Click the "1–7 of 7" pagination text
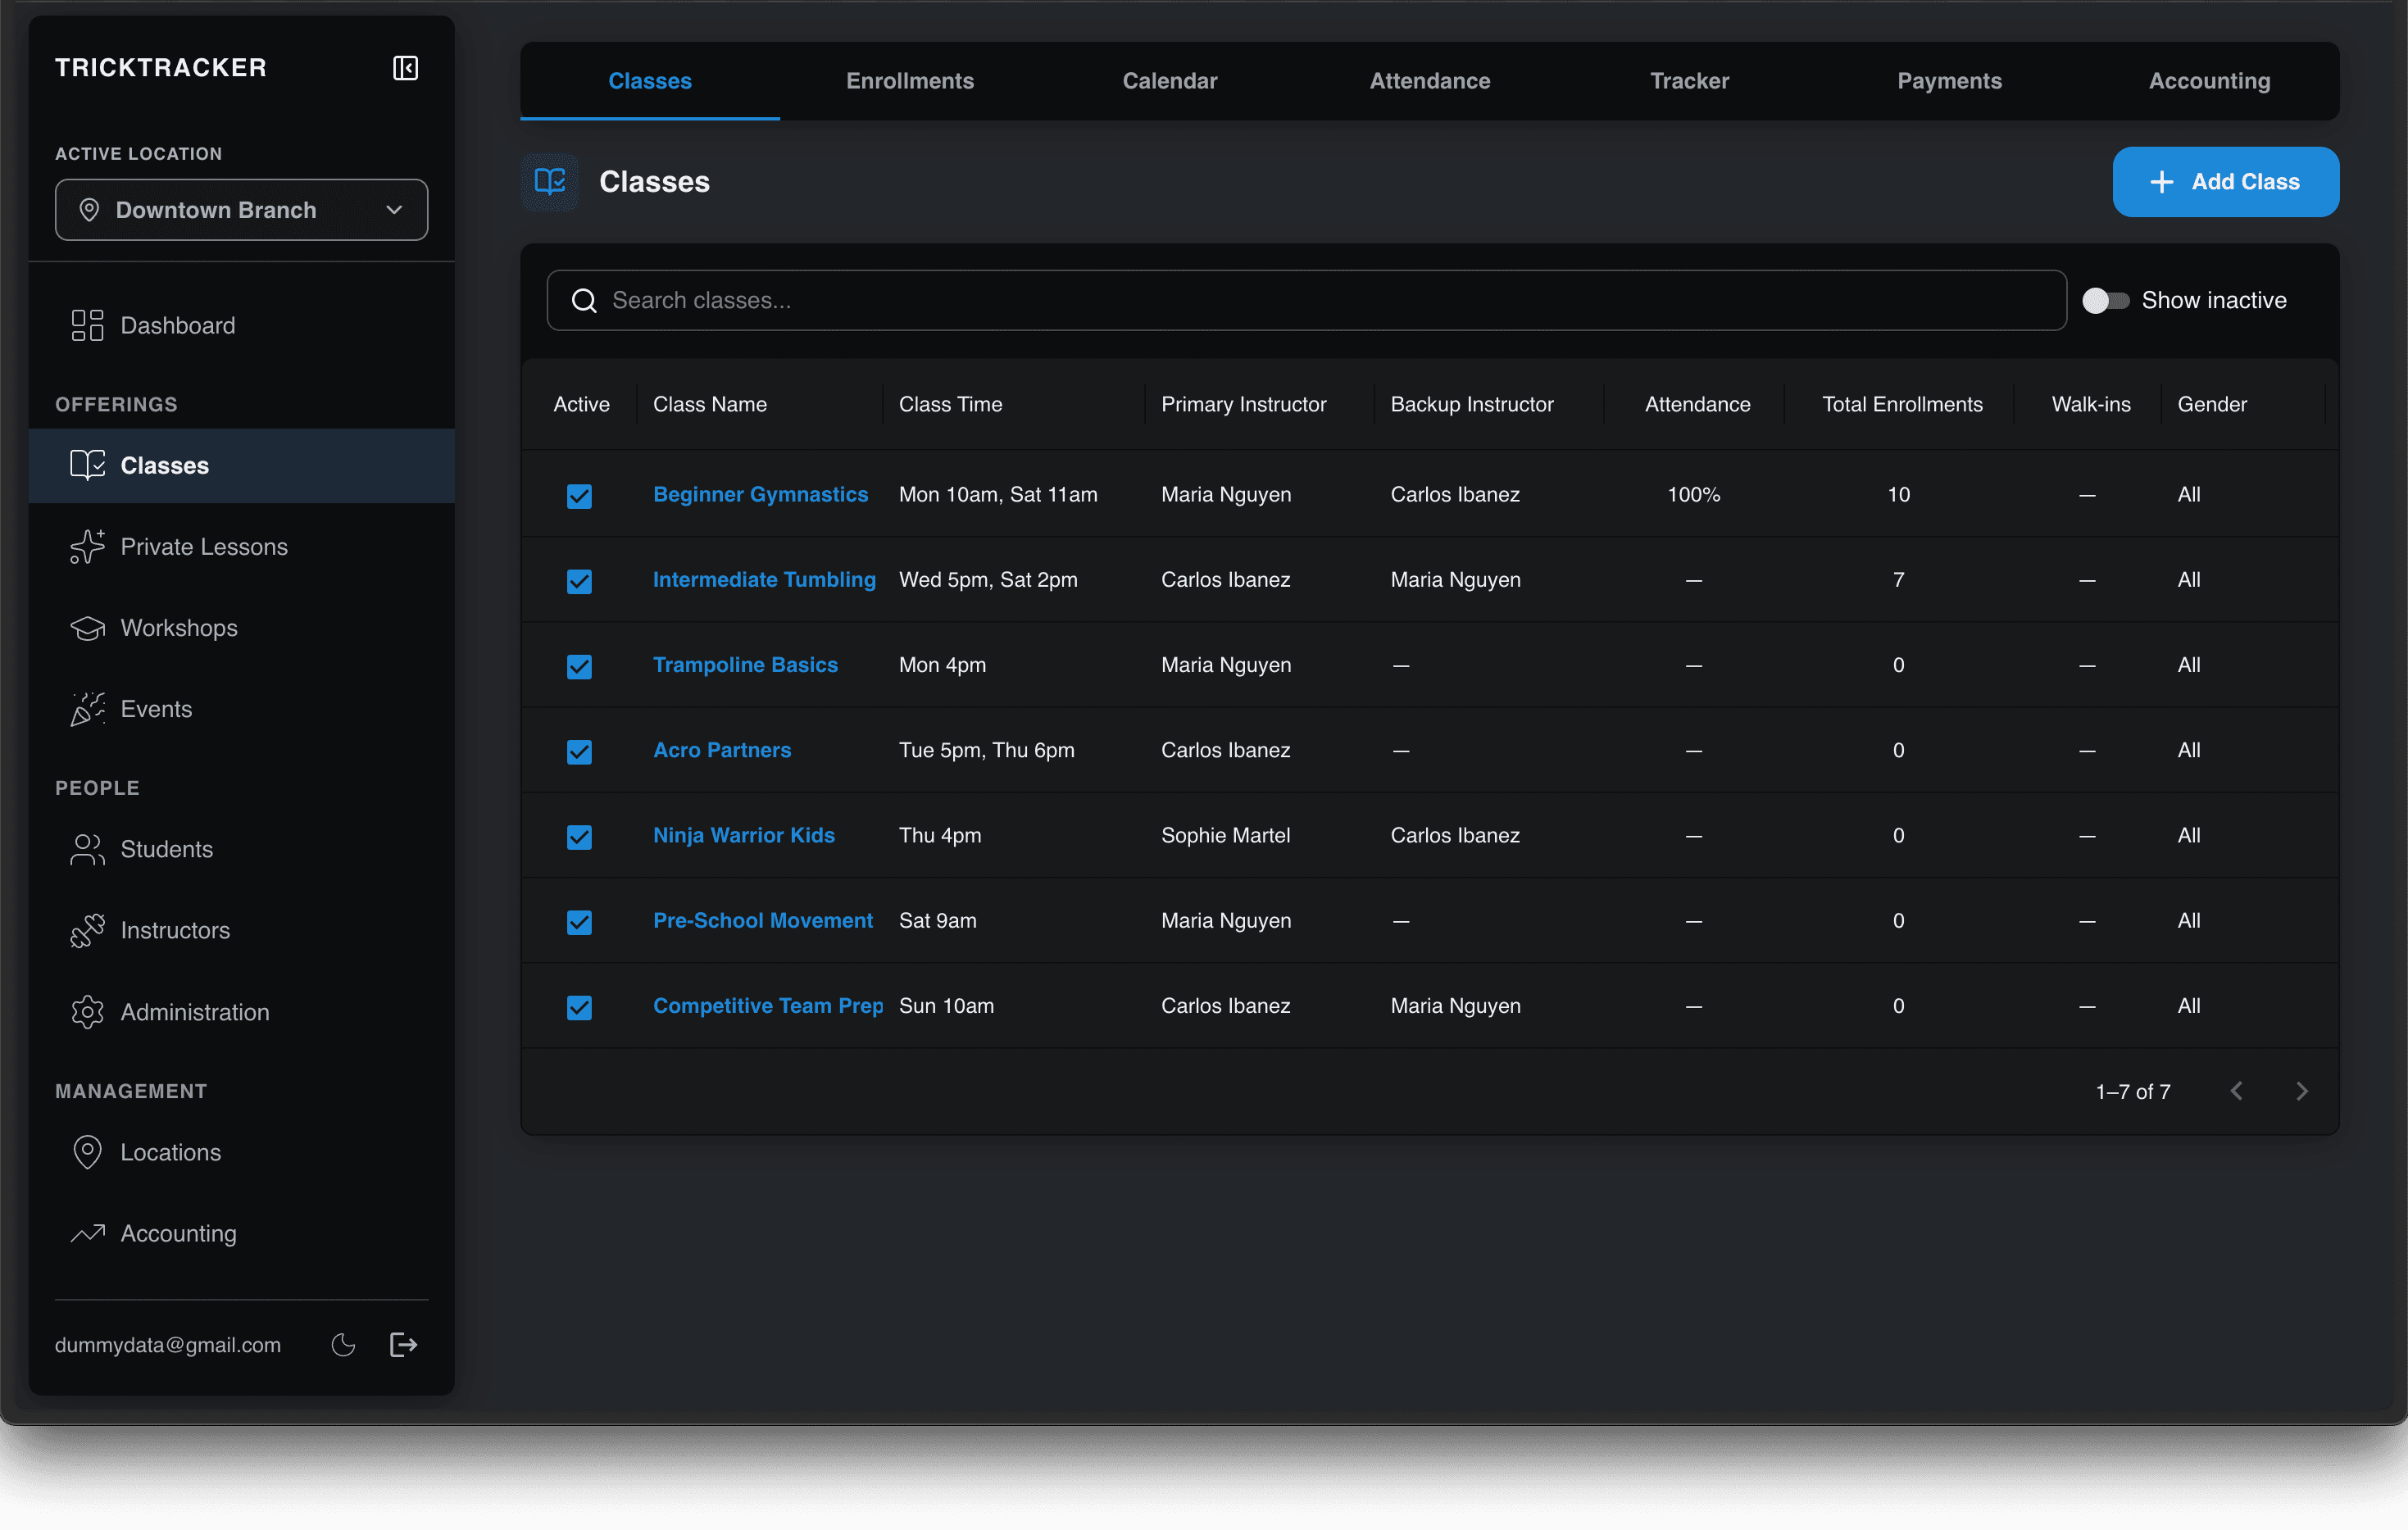 pos(2133,1091)
